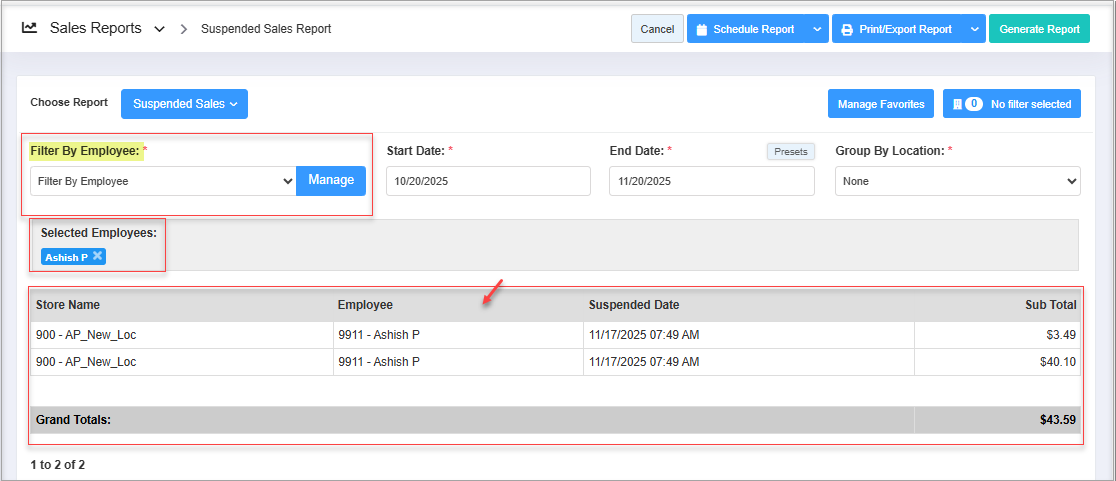1116x481 pixels.
Task: Click the Start Date input field
Action: (488, 181)
